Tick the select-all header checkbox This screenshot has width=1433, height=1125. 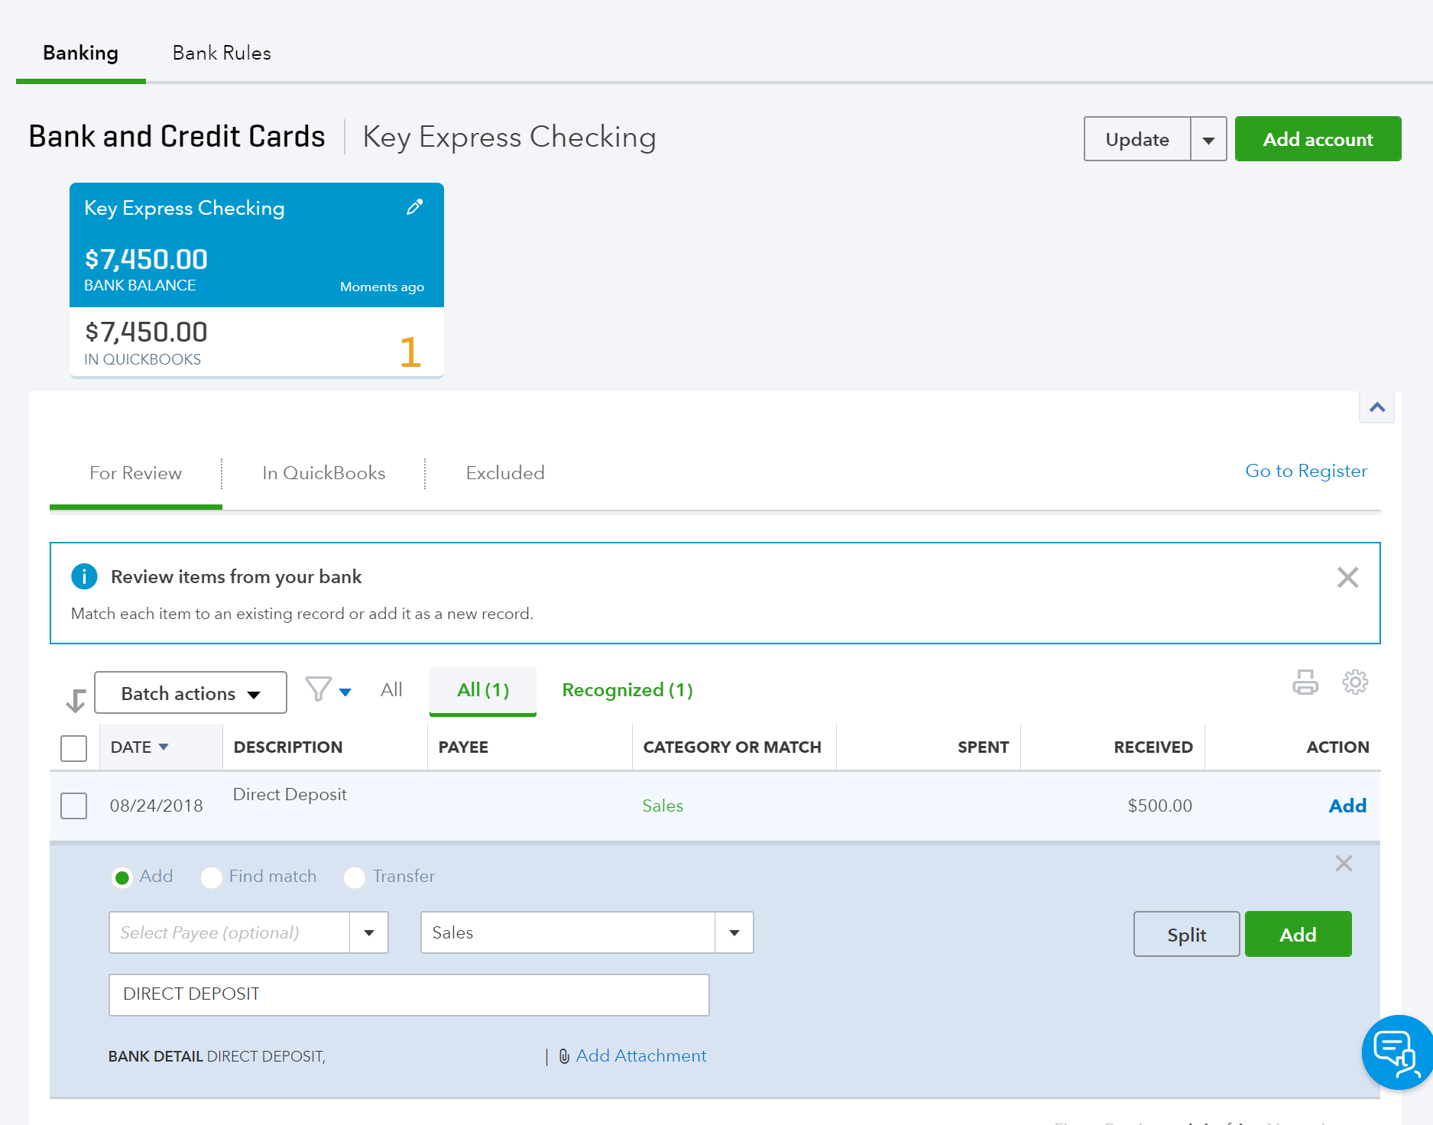coord(74,748)
